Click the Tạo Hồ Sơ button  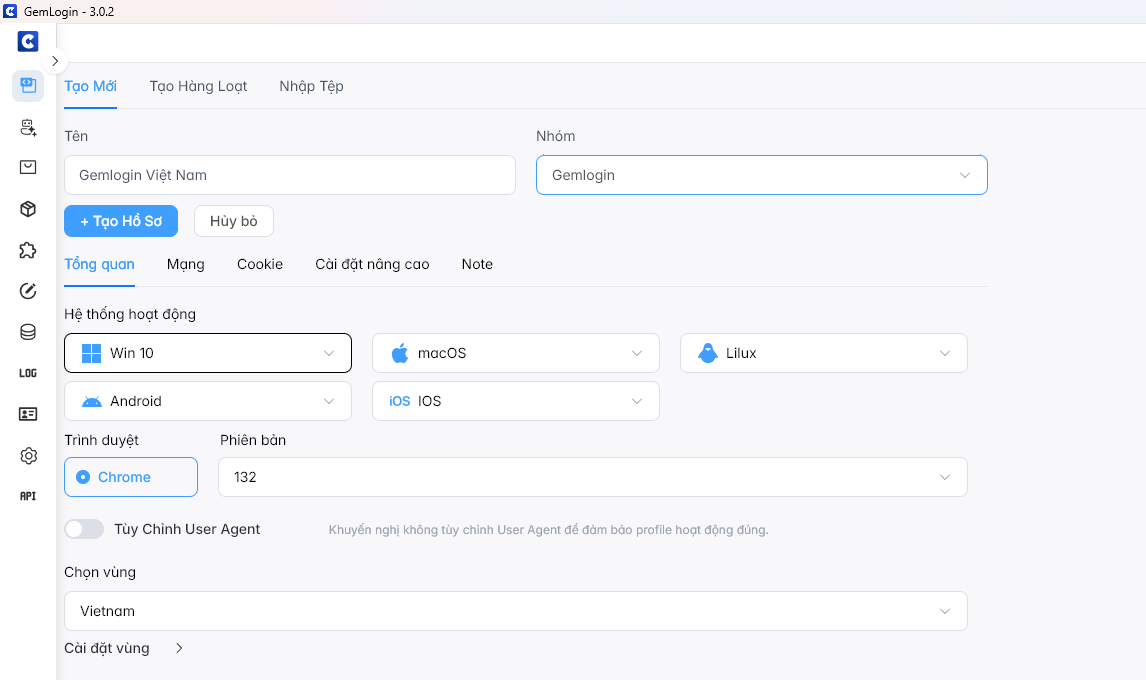click(121, 221)
